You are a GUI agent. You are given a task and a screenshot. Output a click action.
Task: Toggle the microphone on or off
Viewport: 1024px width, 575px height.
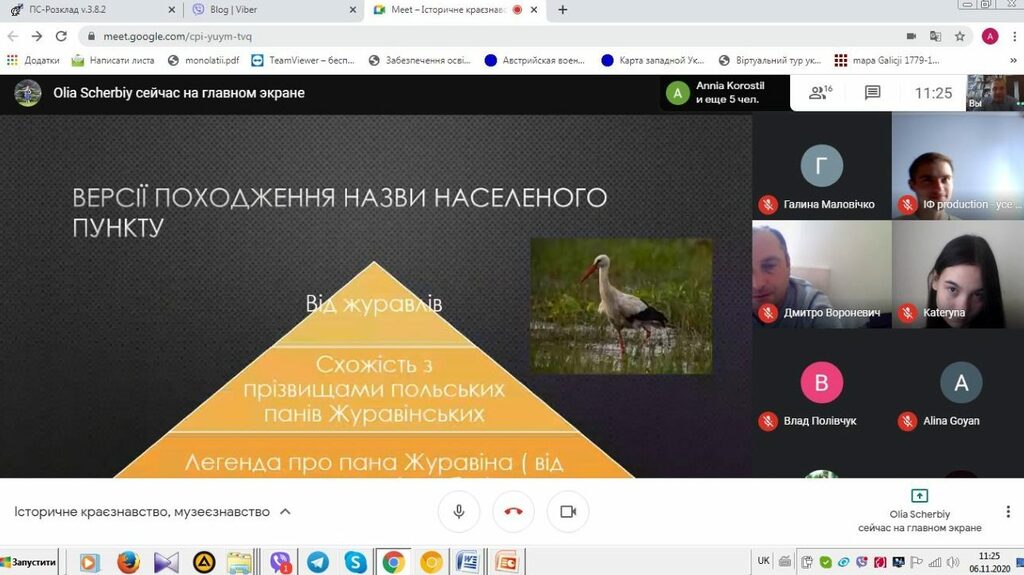459,511
